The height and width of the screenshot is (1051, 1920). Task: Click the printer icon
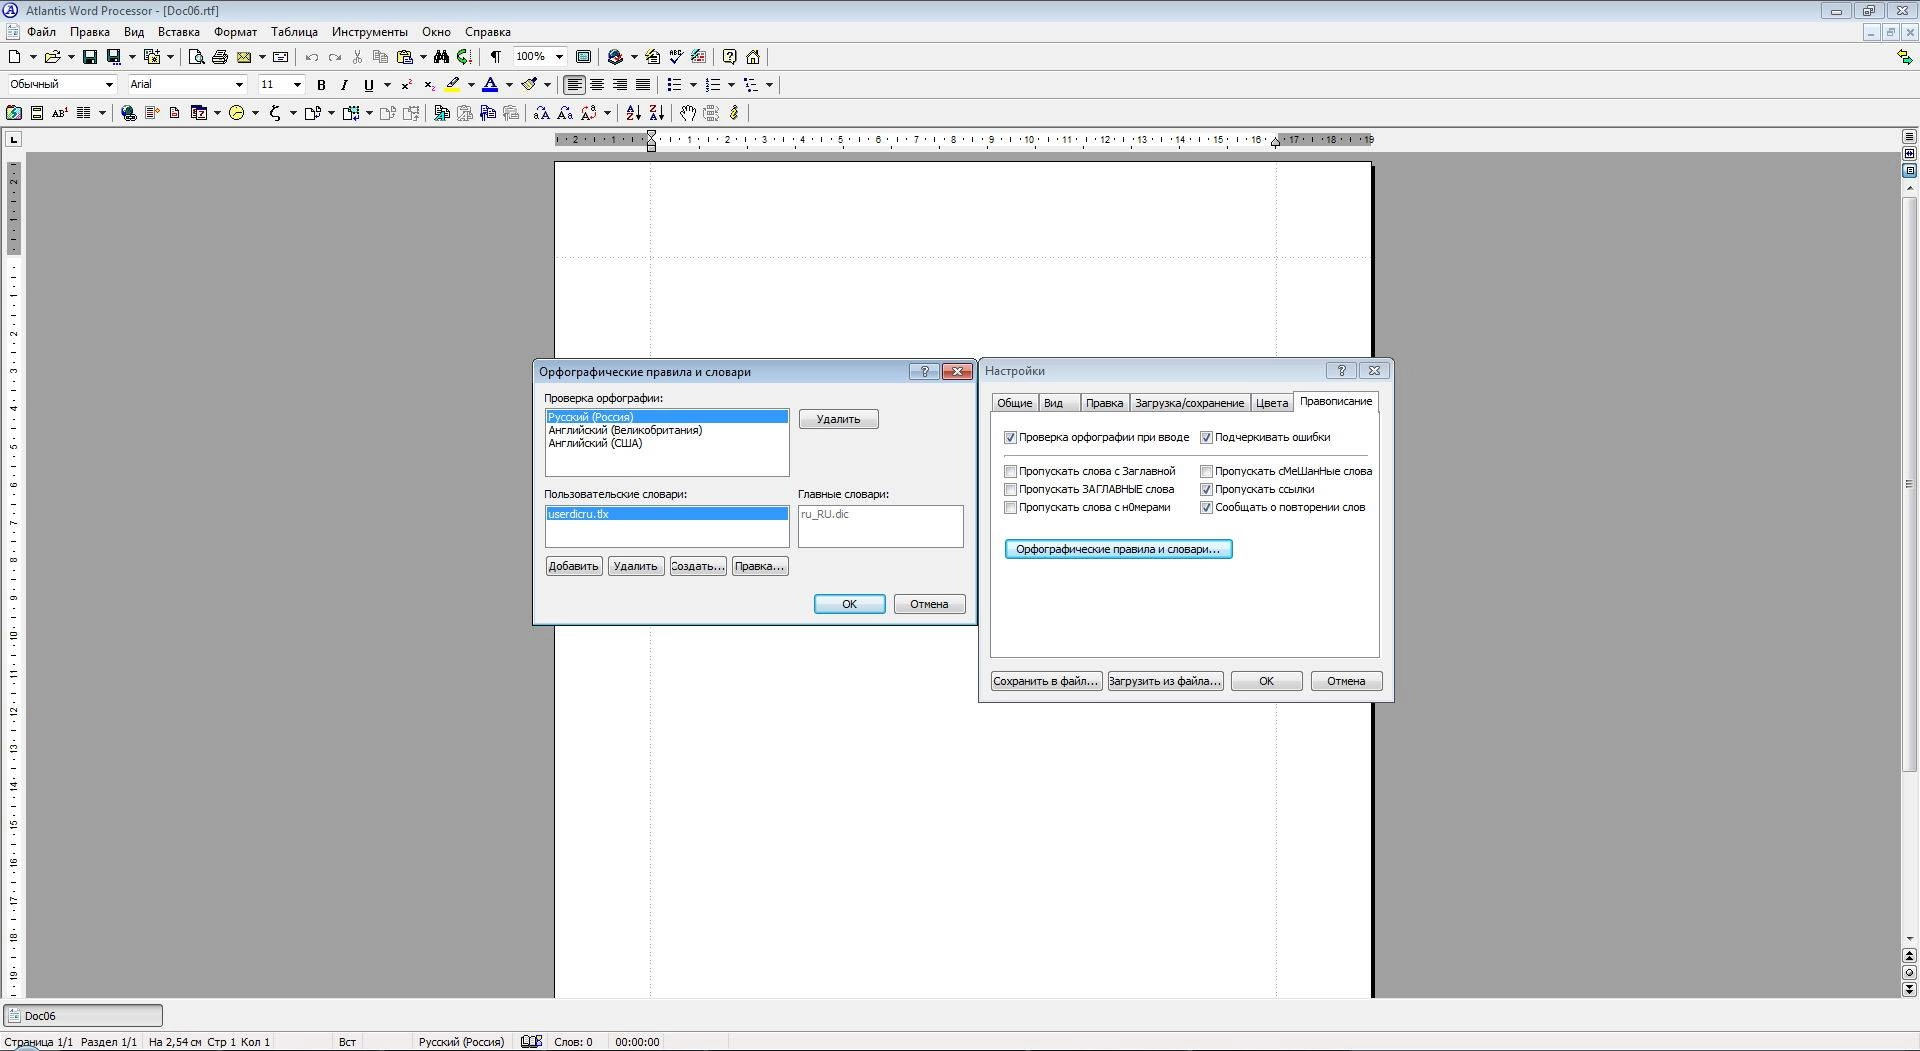pos(219,57)
